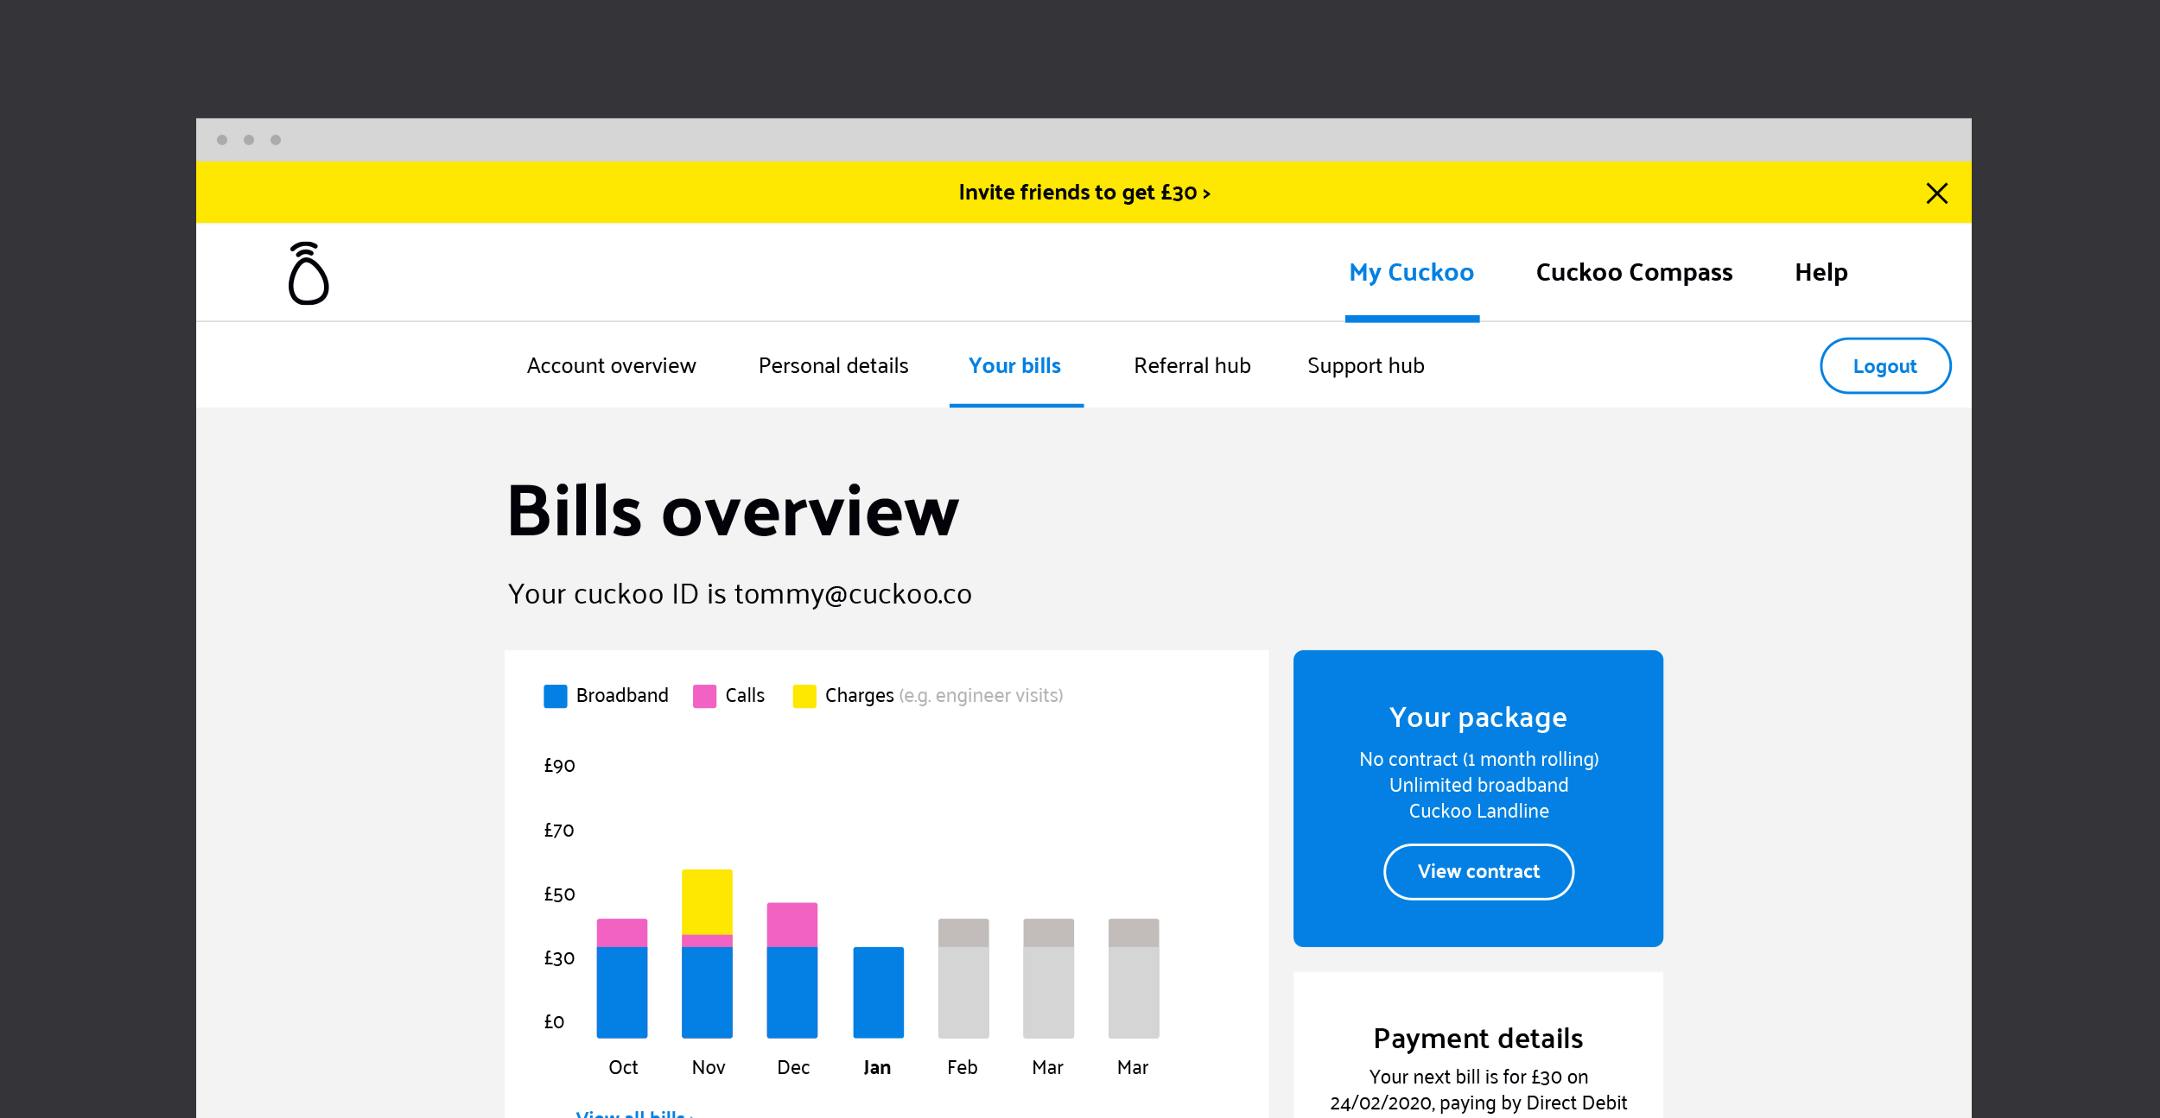This screenshot has width=2160, height=1118.
Task: Click the blue Broadband legend swatch
Action: (x=555, y=696)
